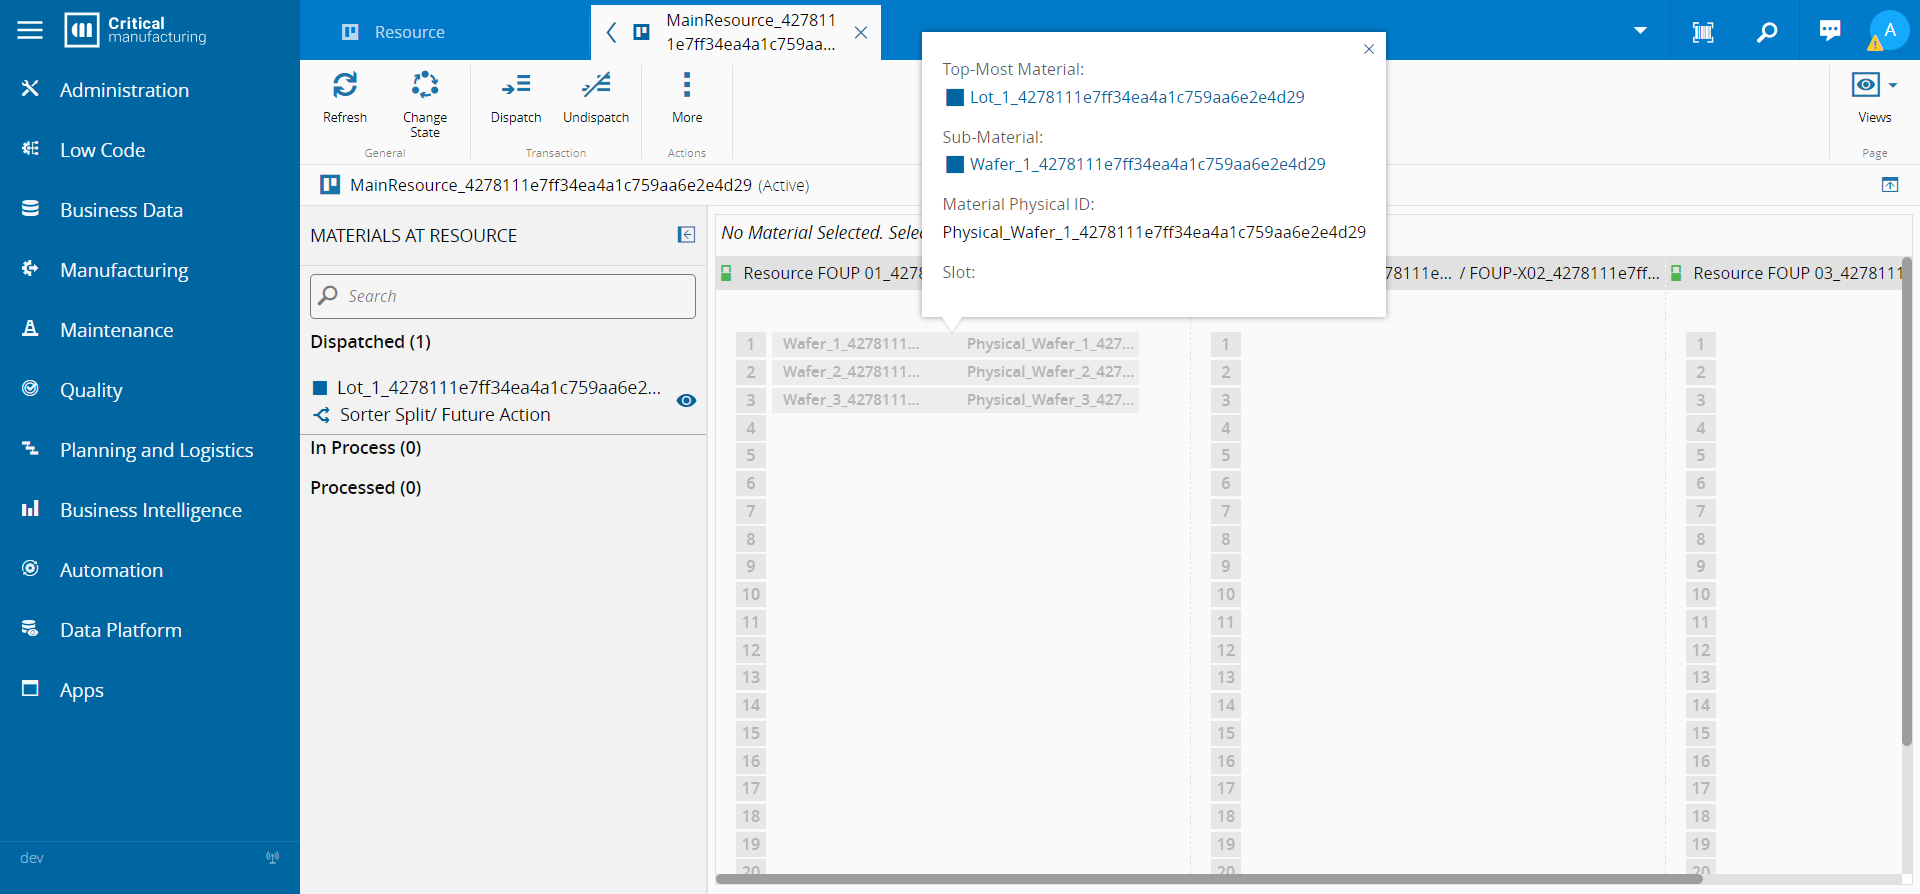This screenshot has width=1920, height=894.
Task: Click the FOUP-X02 container label
Action: point(1564,273)
